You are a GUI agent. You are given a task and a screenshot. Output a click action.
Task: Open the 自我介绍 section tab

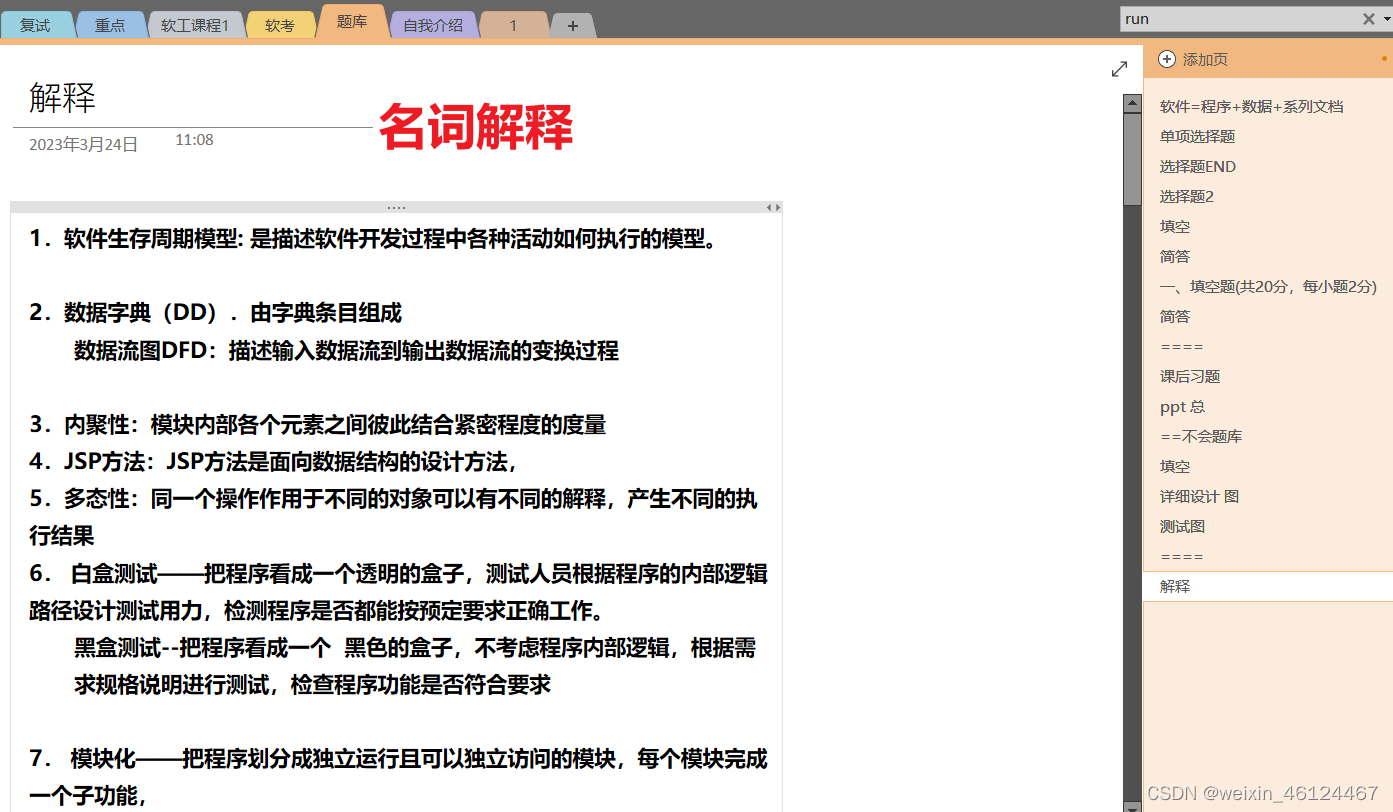tap(433, 25)
